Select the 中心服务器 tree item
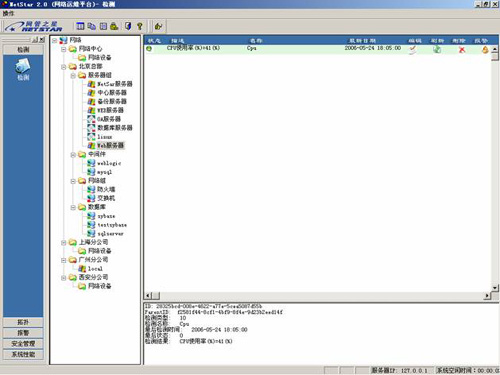 [112, 93]
